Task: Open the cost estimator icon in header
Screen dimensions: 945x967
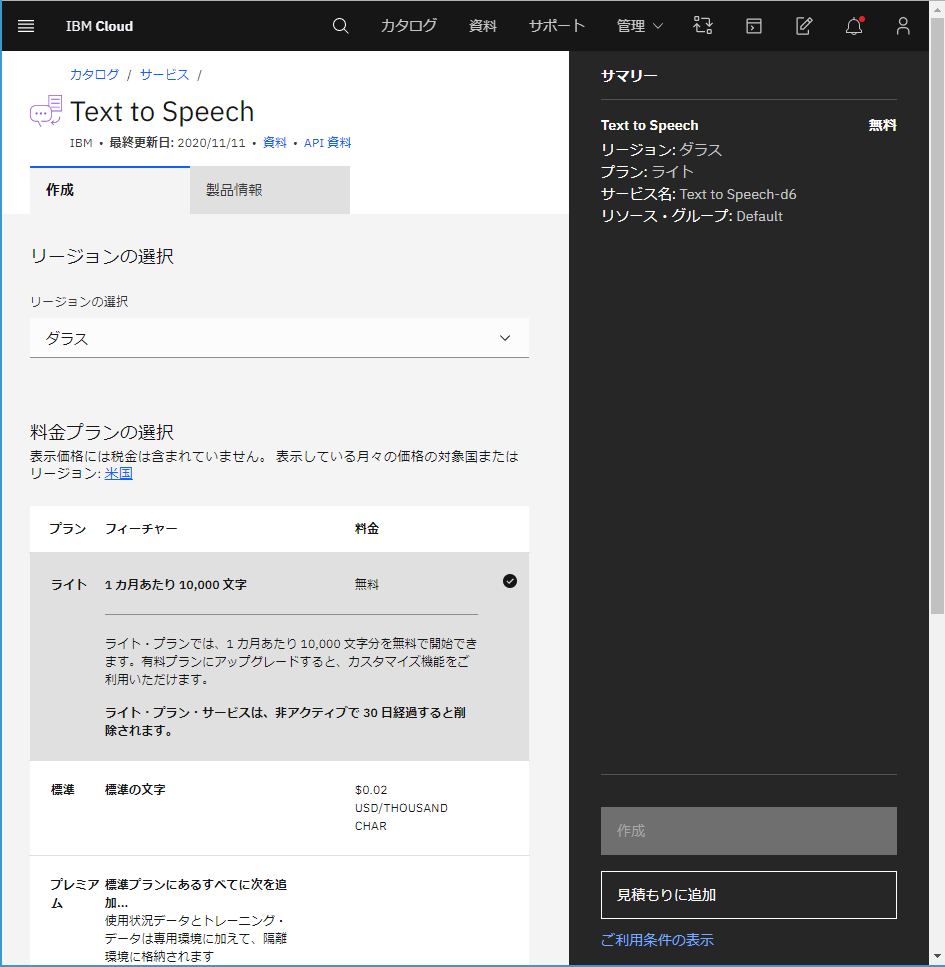Action: pyautogui.click(x=703, y=26)
